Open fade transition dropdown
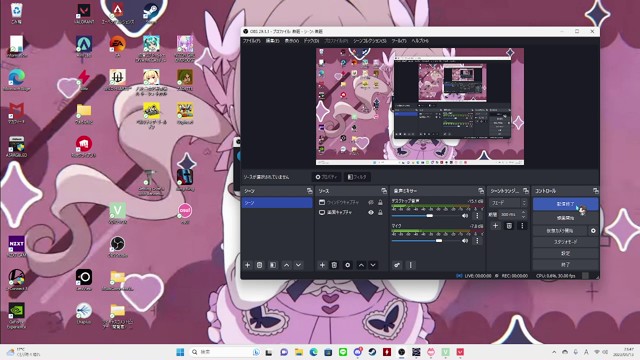The height and width of the screenshot is (360, 640). [x=509, y=203]
